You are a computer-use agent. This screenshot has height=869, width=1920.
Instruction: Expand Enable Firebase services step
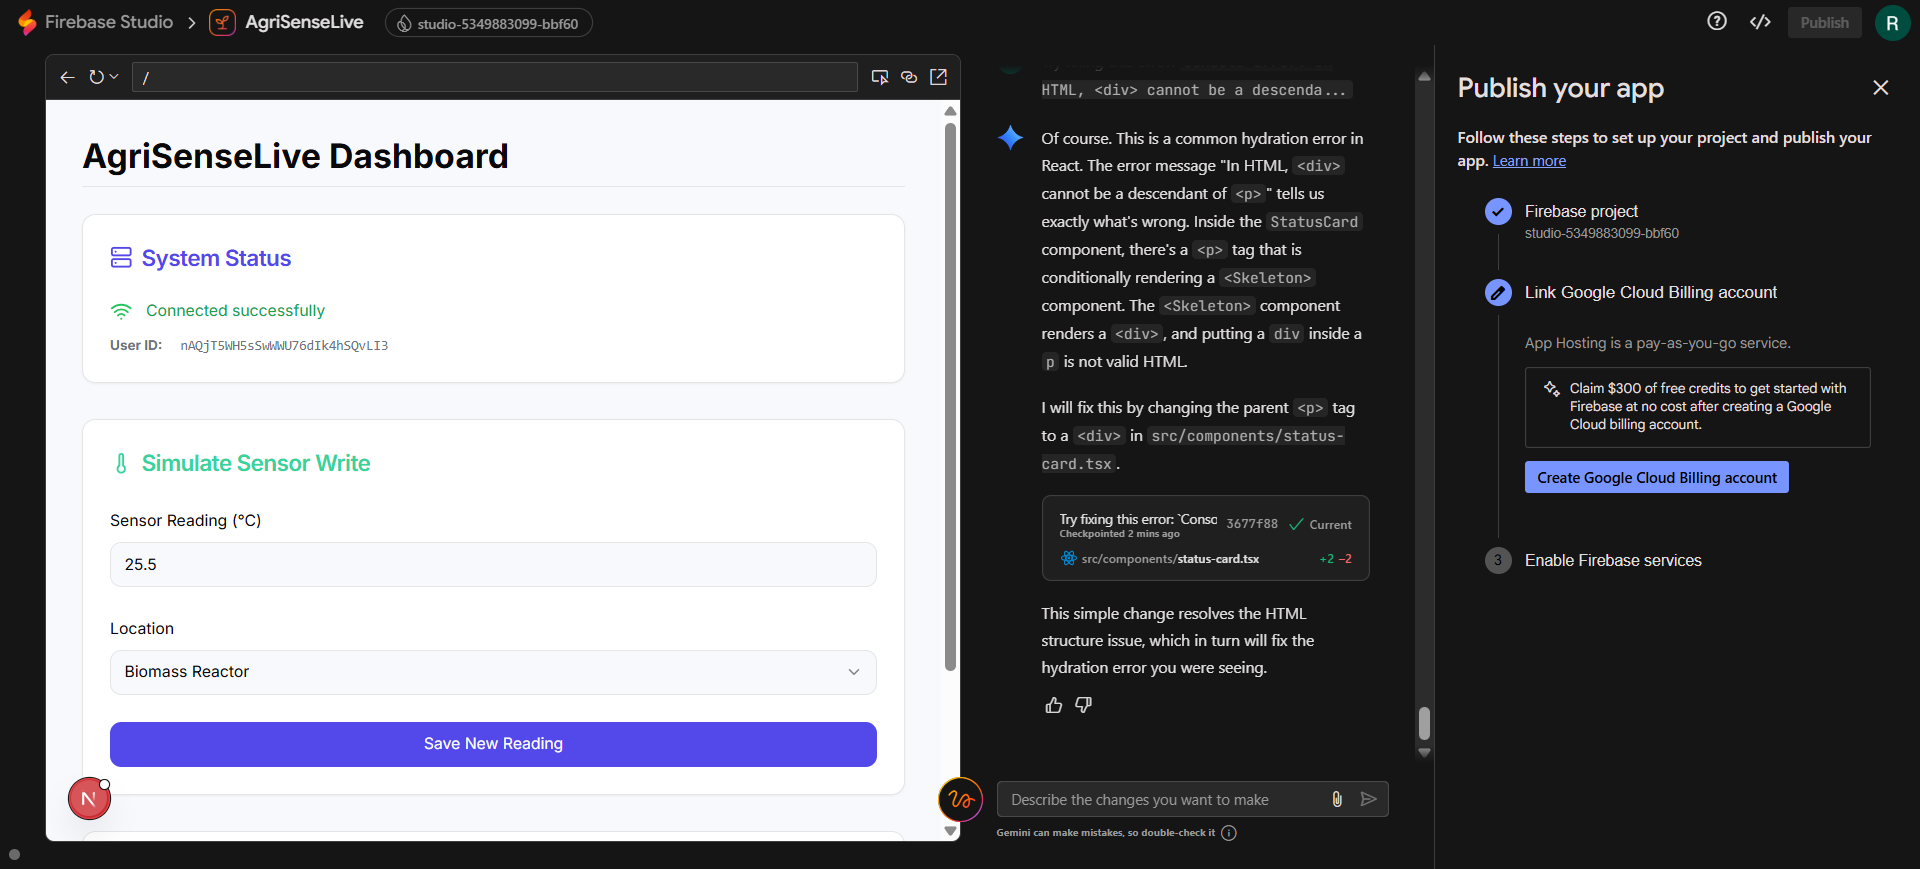point(1612,561)
